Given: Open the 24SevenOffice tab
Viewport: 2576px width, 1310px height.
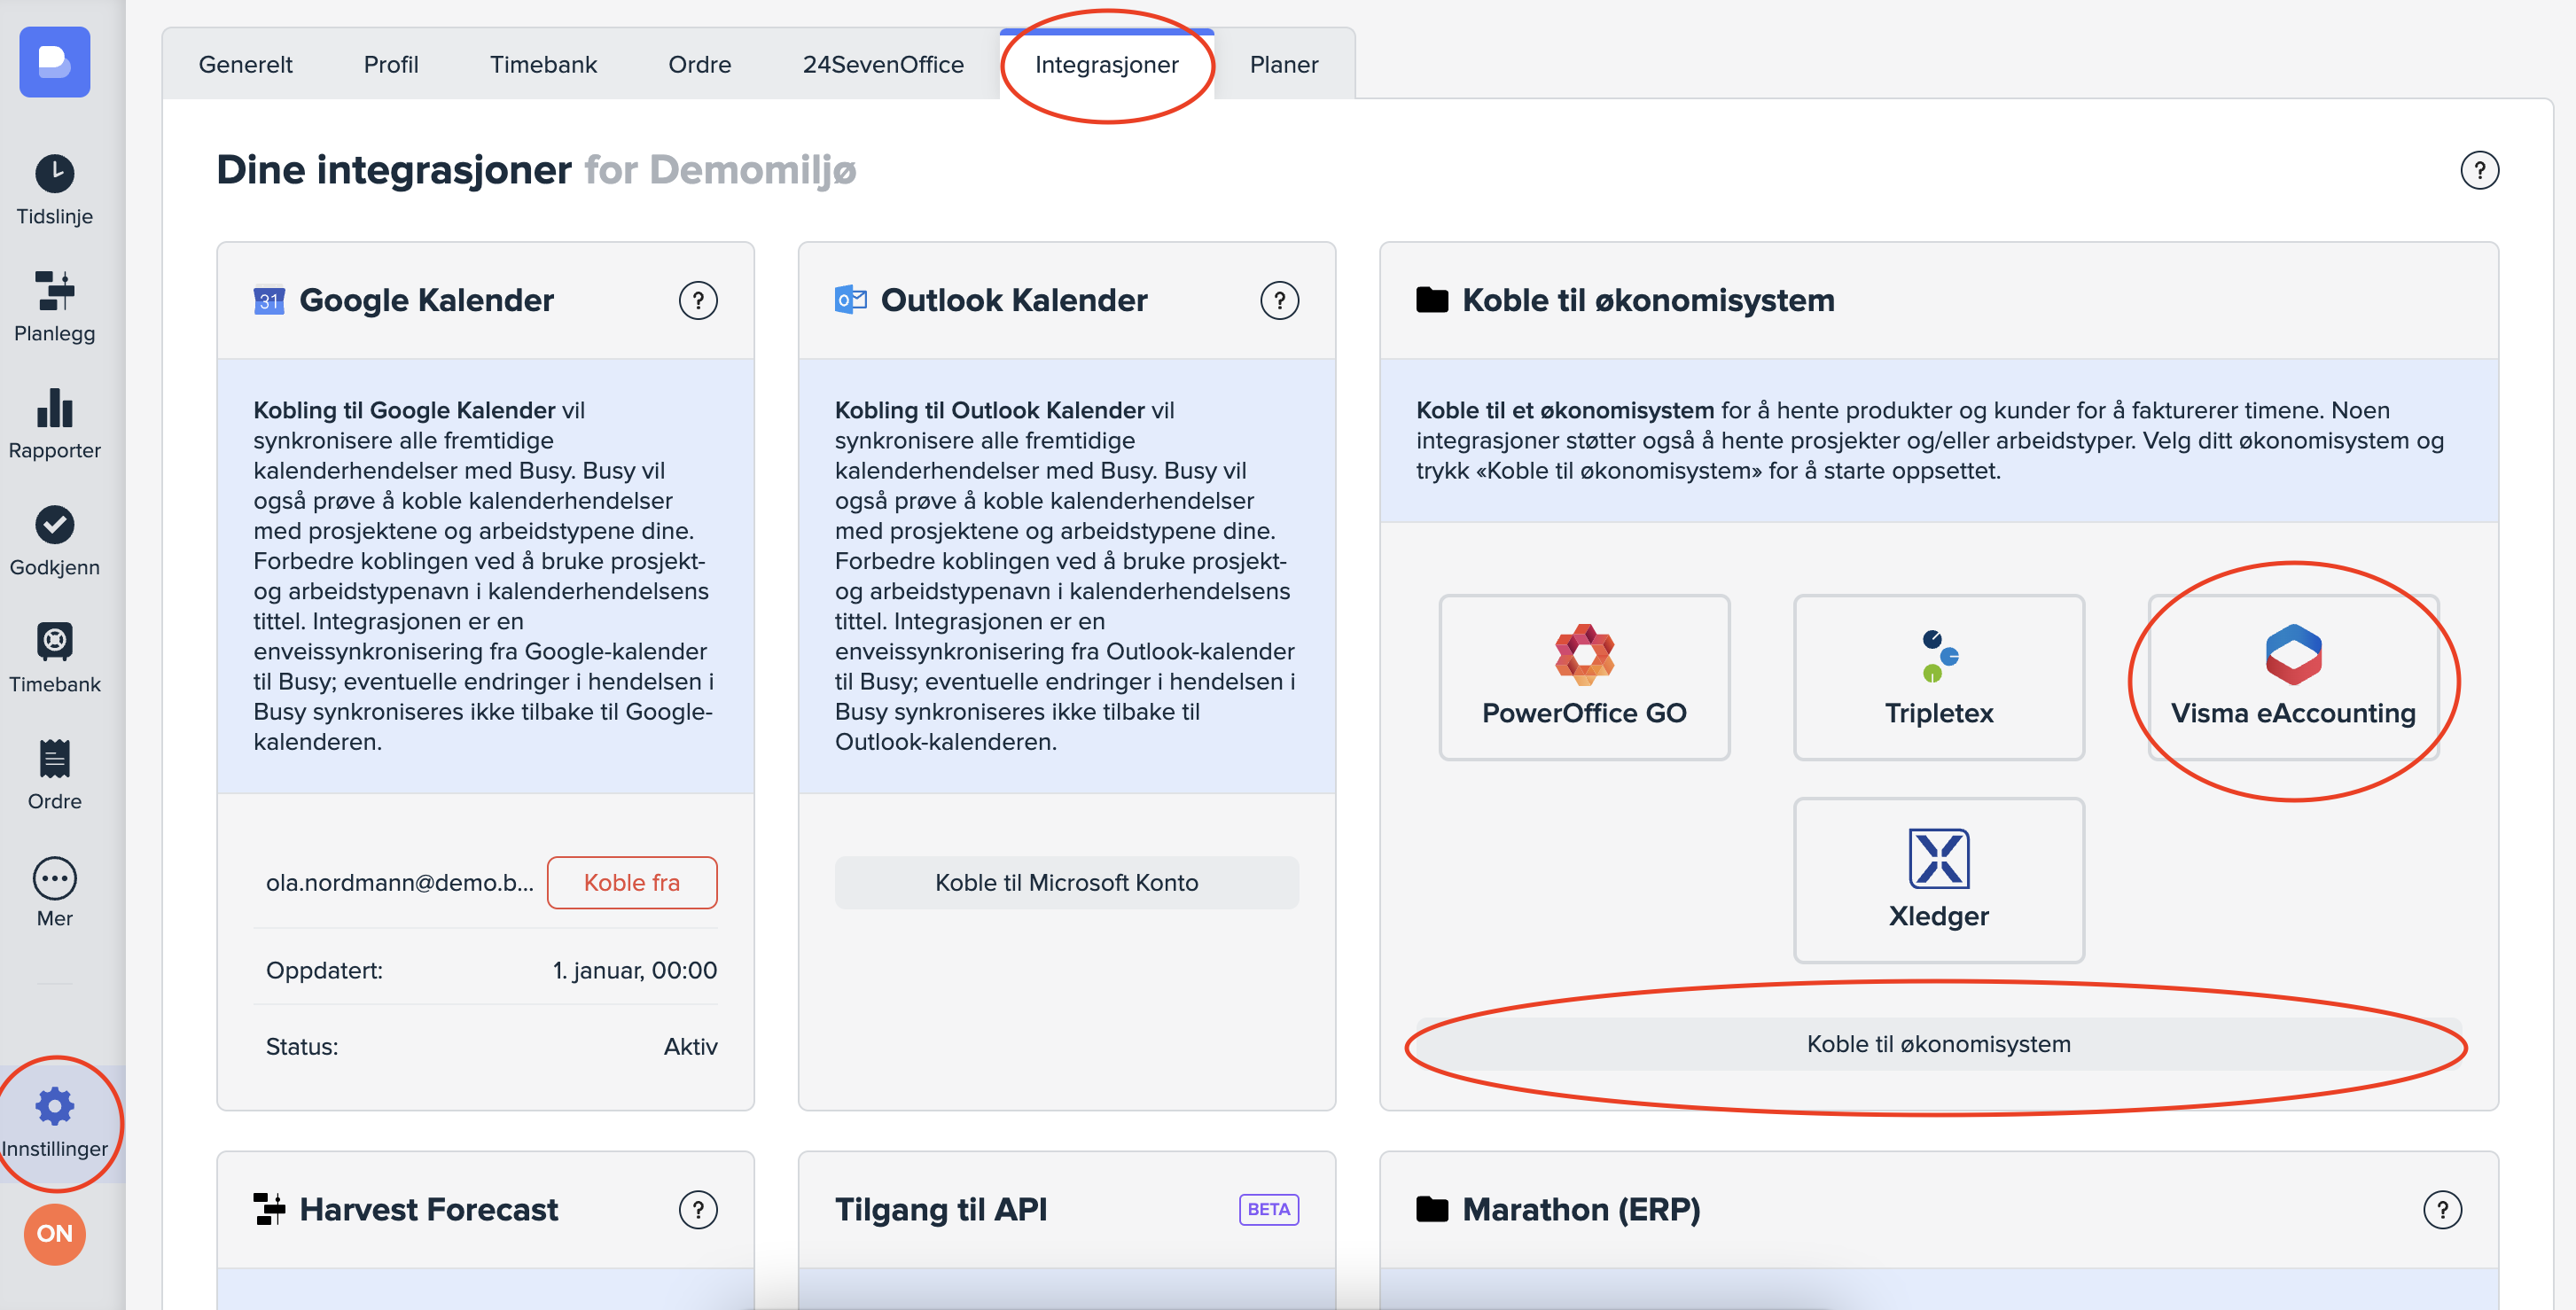Looking at the screenshot, I should (882, 65).
